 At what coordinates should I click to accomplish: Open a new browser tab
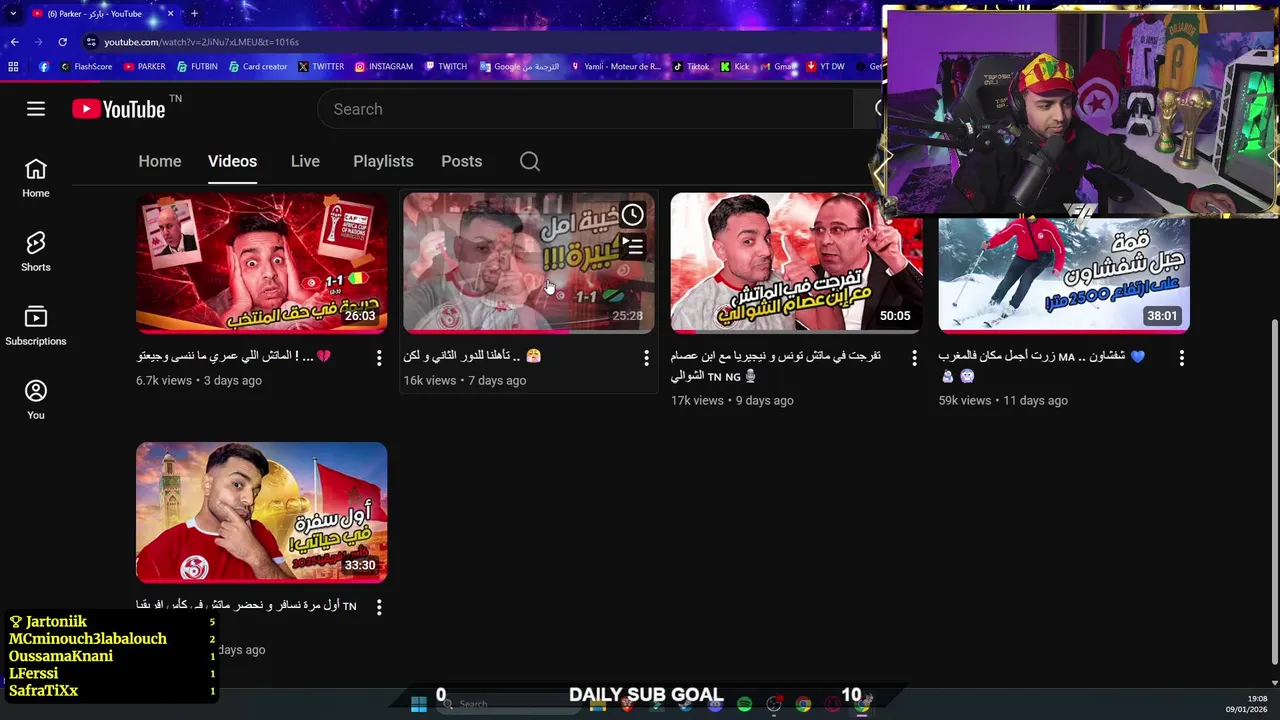point(194,13)
